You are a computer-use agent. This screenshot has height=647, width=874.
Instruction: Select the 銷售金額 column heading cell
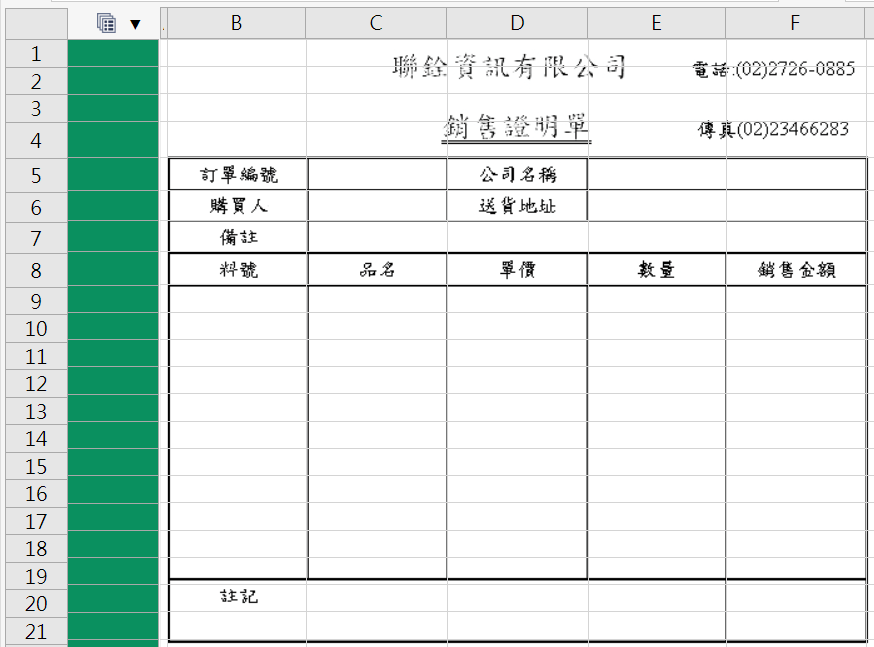pos(796,270)
